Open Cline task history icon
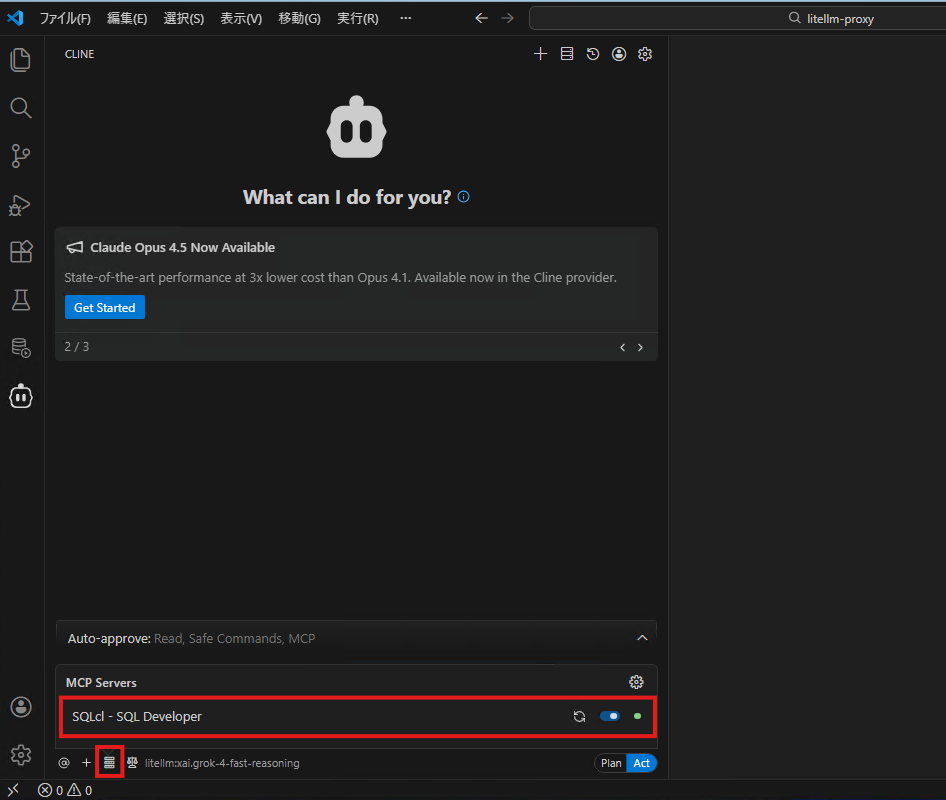The height and width of the screenshot is (800, 946). 593,54
